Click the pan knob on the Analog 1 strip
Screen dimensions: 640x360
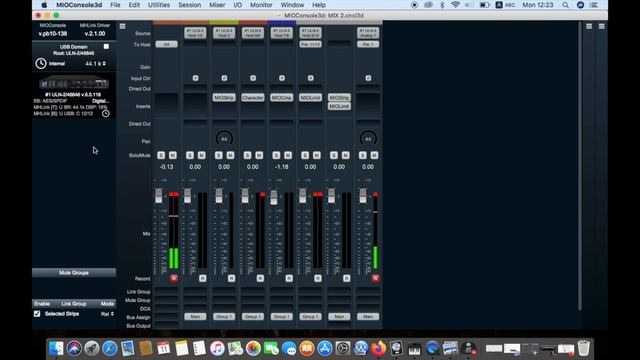(x=368, y=138)
